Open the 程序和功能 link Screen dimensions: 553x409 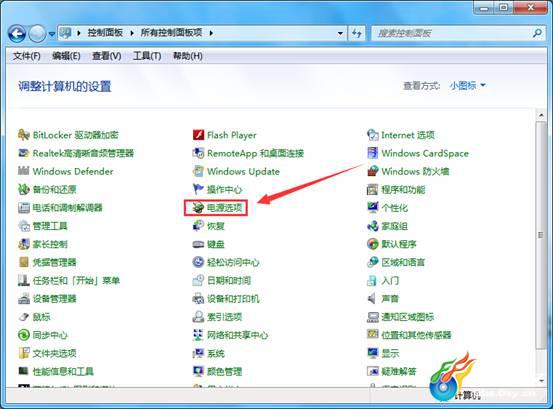(403, 190)
